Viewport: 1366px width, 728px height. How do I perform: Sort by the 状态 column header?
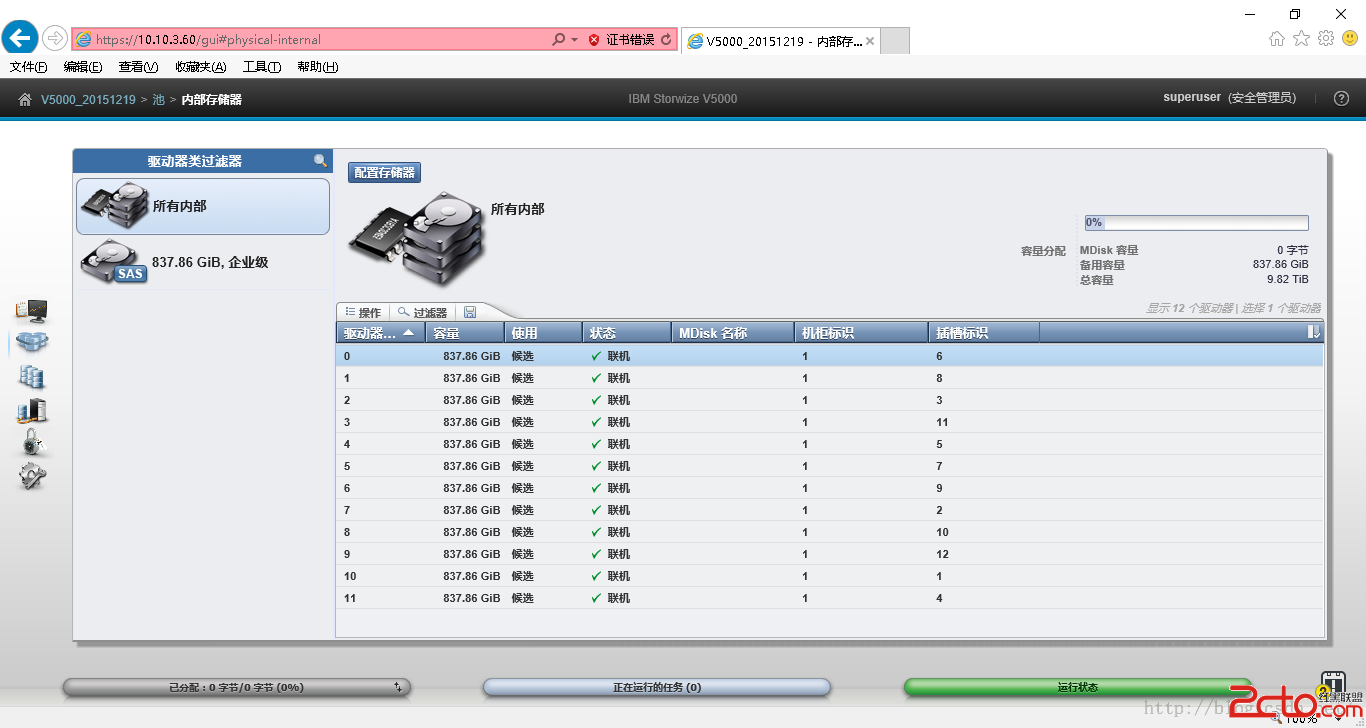coord(626,333)
